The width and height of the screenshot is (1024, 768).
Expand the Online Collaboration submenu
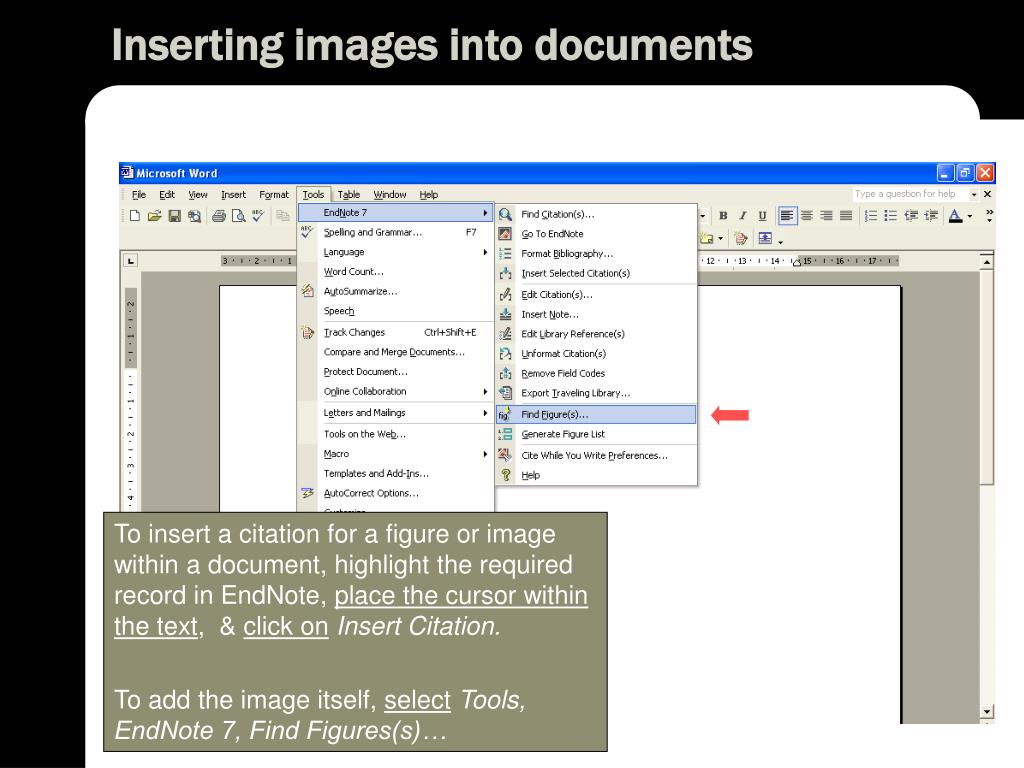click(x=396, y=392)
